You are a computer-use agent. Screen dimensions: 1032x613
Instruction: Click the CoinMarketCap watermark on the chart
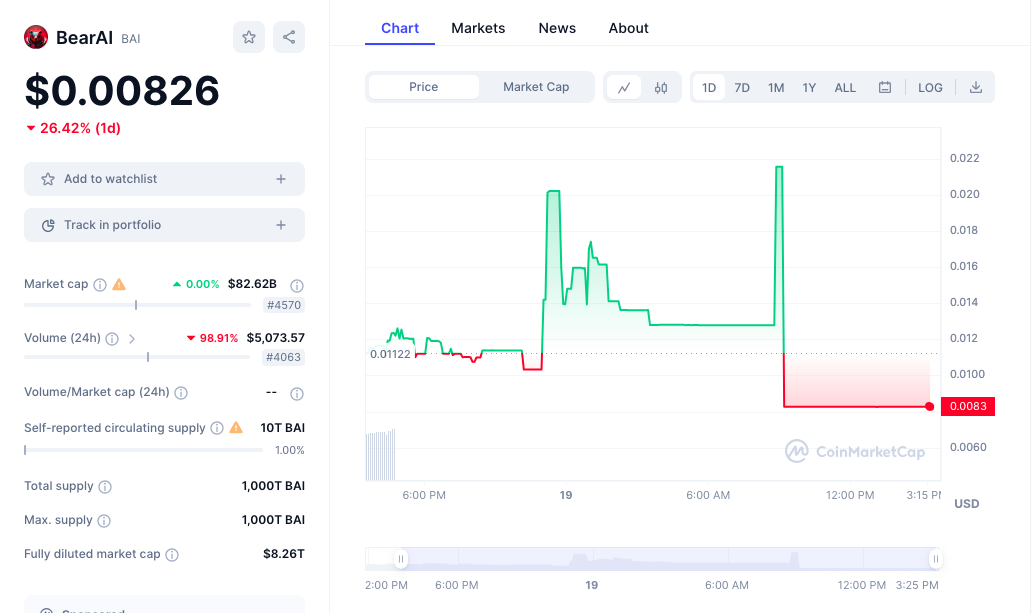856,452
